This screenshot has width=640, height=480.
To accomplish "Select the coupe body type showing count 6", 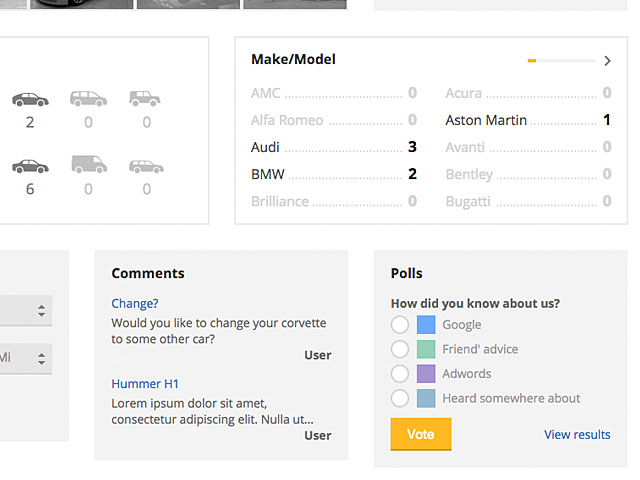I will click(x=30, y=166).
